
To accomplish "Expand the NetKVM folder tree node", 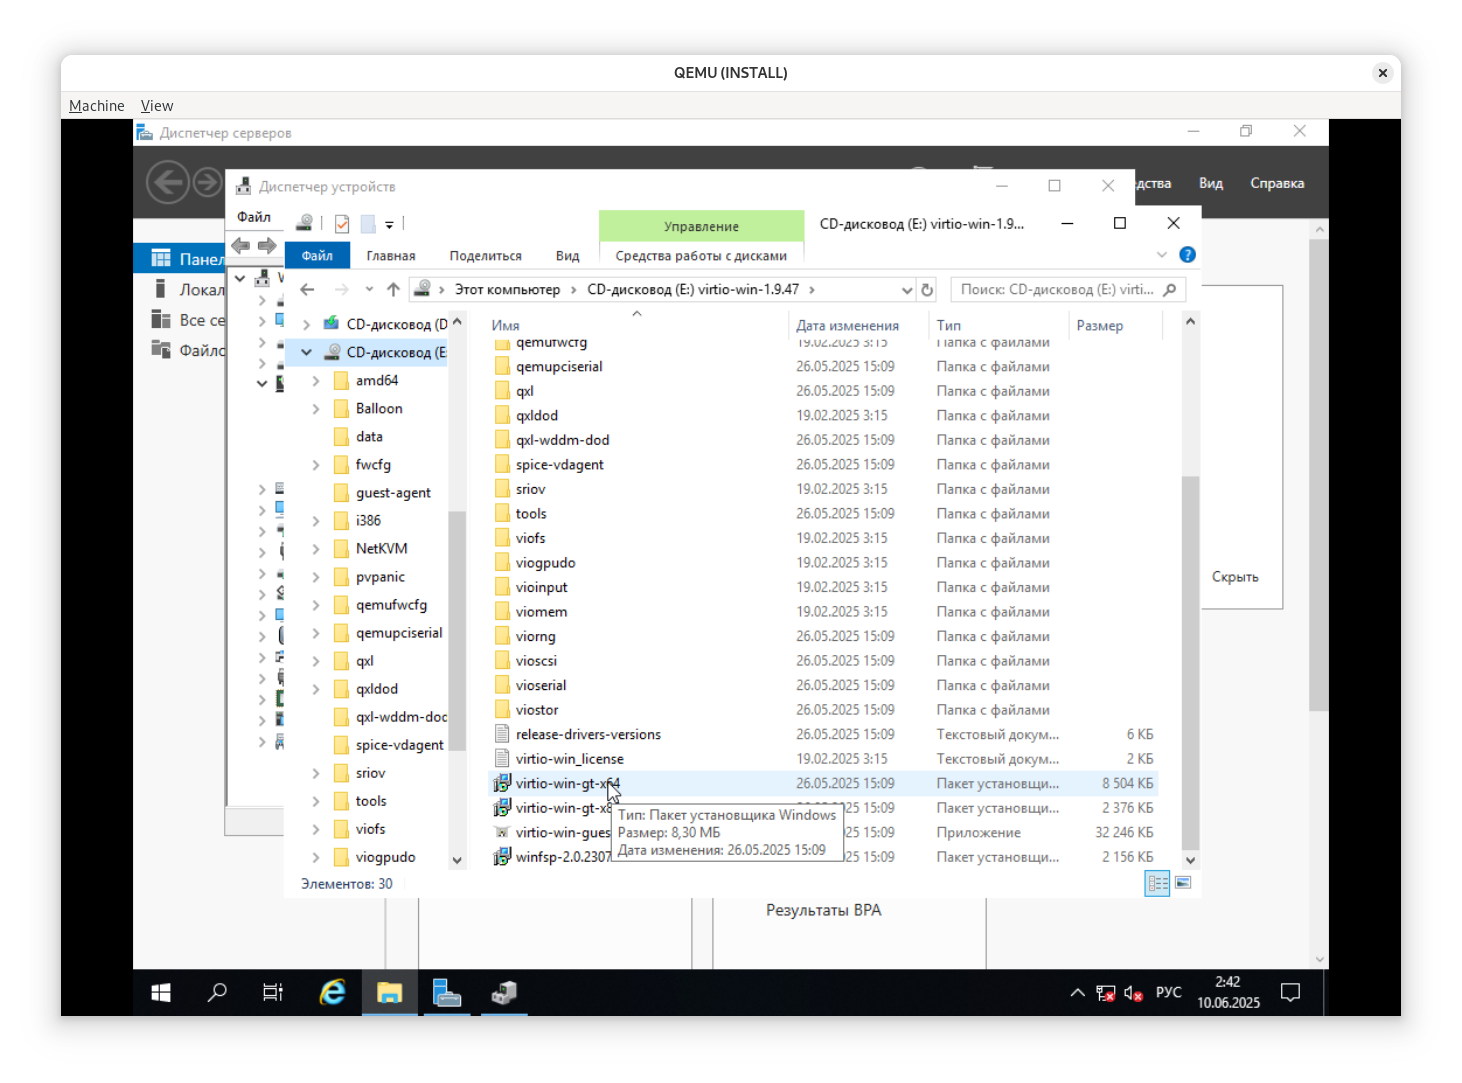I will [316, 549].
